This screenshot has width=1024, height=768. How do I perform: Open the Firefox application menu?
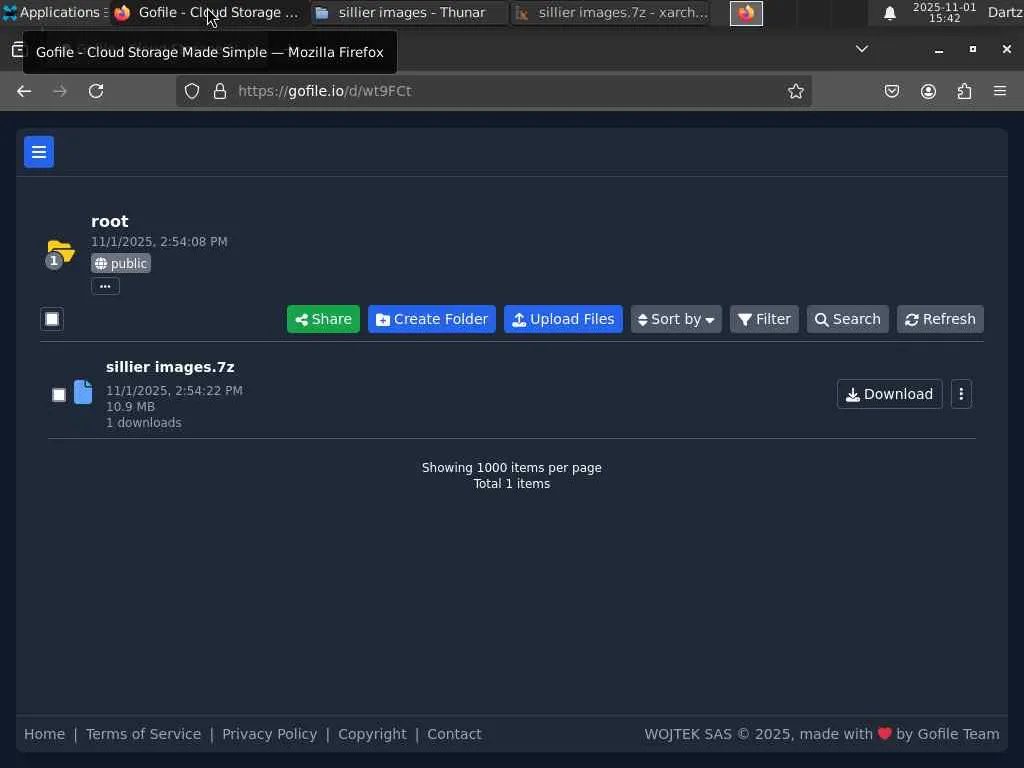[x=1000, y=91]
